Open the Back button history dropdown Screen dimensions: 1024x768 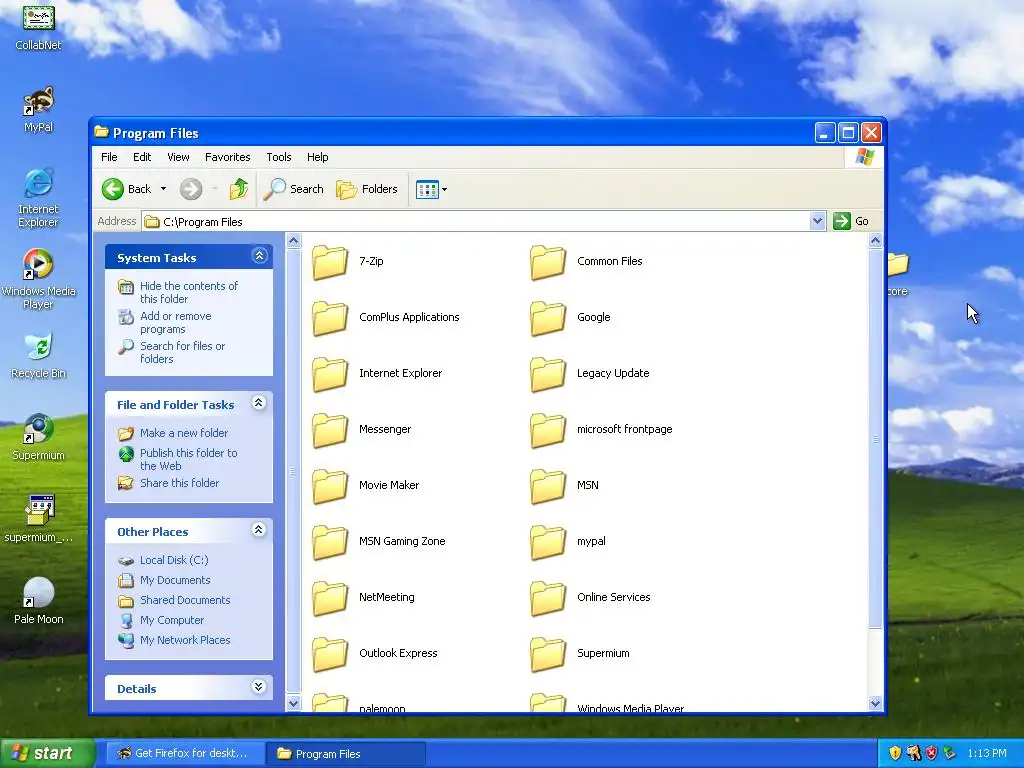[163, 189]
